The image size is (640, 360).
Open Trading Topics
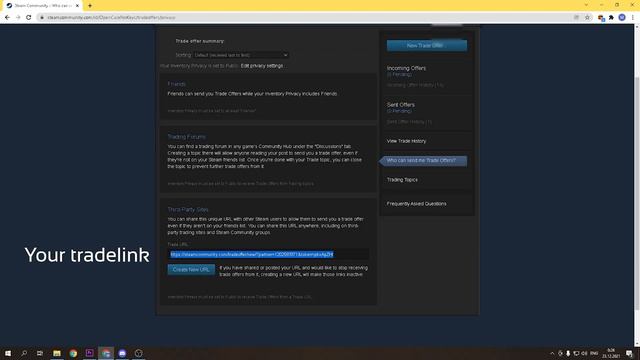(402, 180)
